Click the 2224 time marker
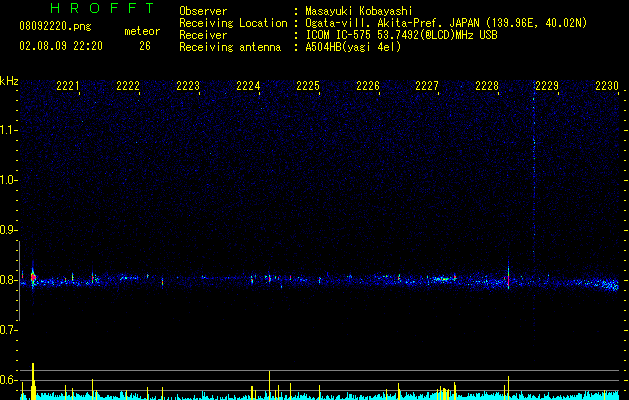629x400 pixels. (x=248, y=86)
